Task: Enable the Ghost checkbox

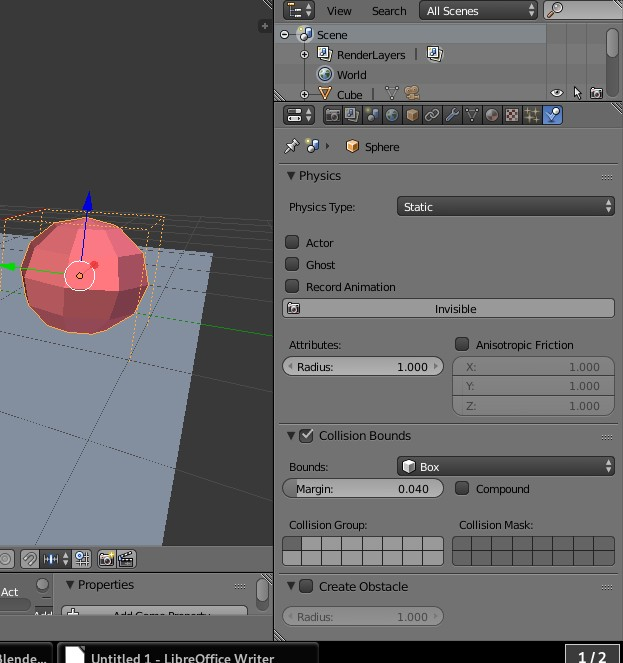Action: click(292, 264)
